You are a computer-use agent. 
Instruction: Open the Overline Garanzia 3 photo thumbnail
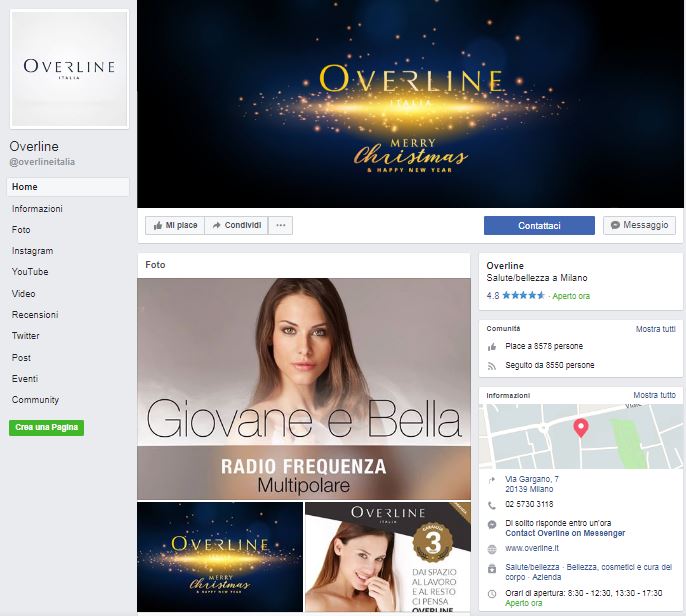click(388, 557)
